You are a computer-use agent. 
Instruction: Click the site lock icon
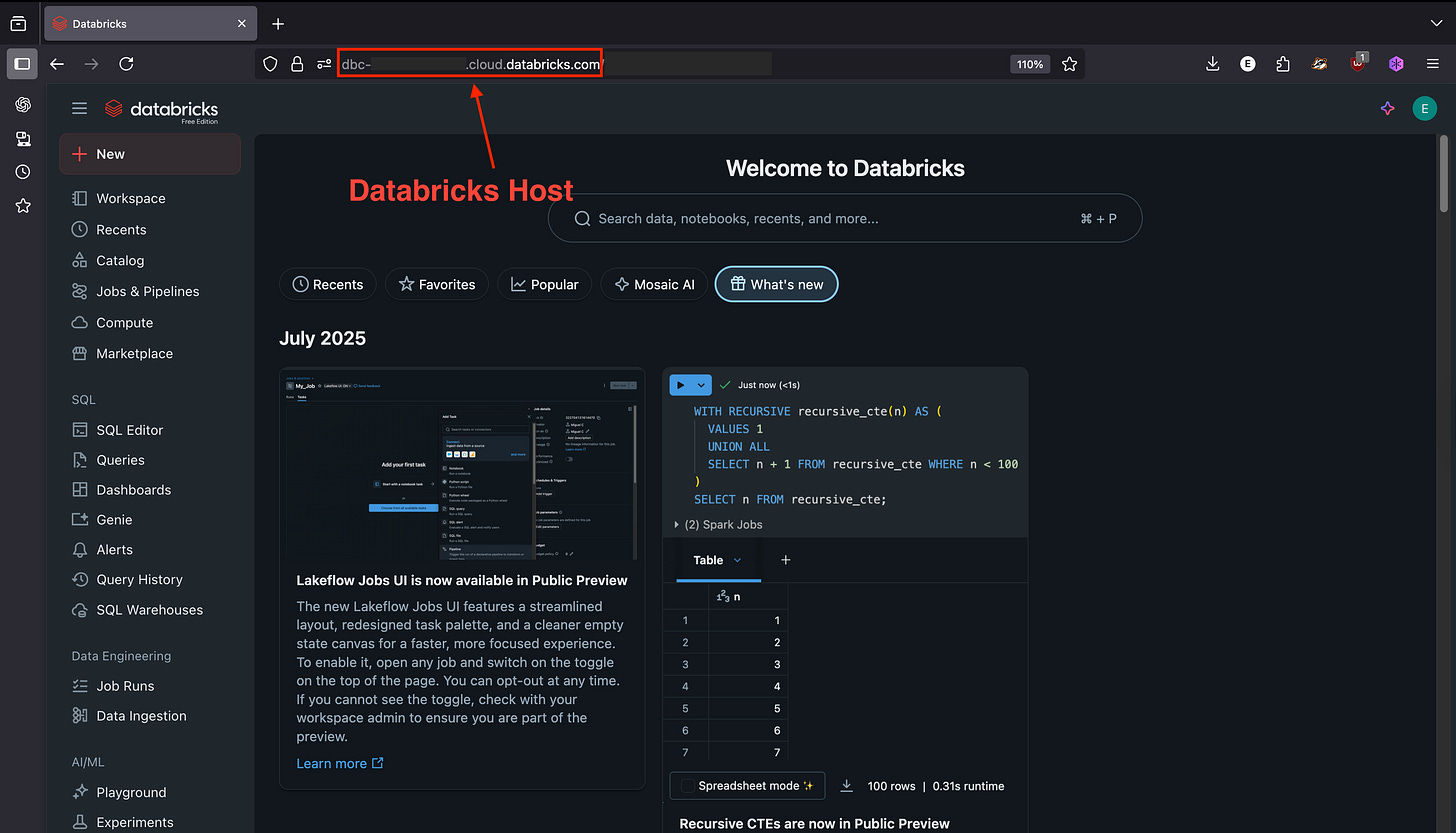point(297,64)
